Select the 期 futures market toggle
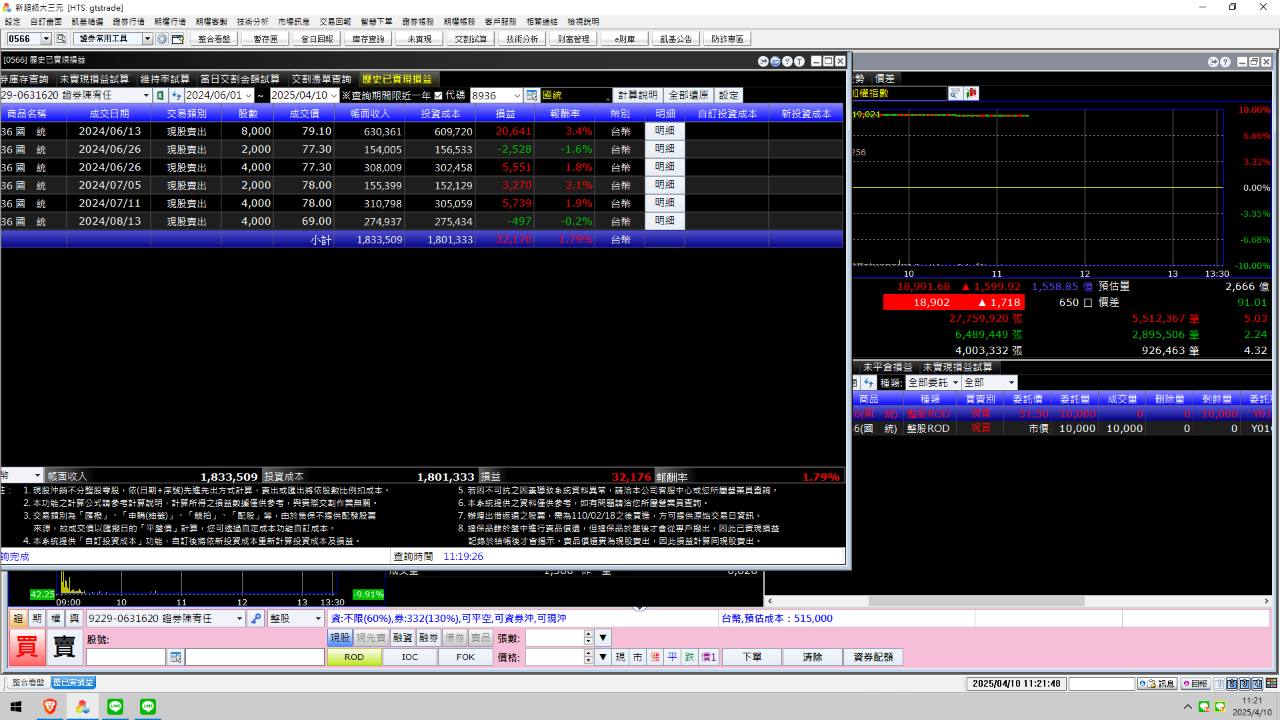The height and width of the screenshot is (720, 1280). tap(37, 619)
